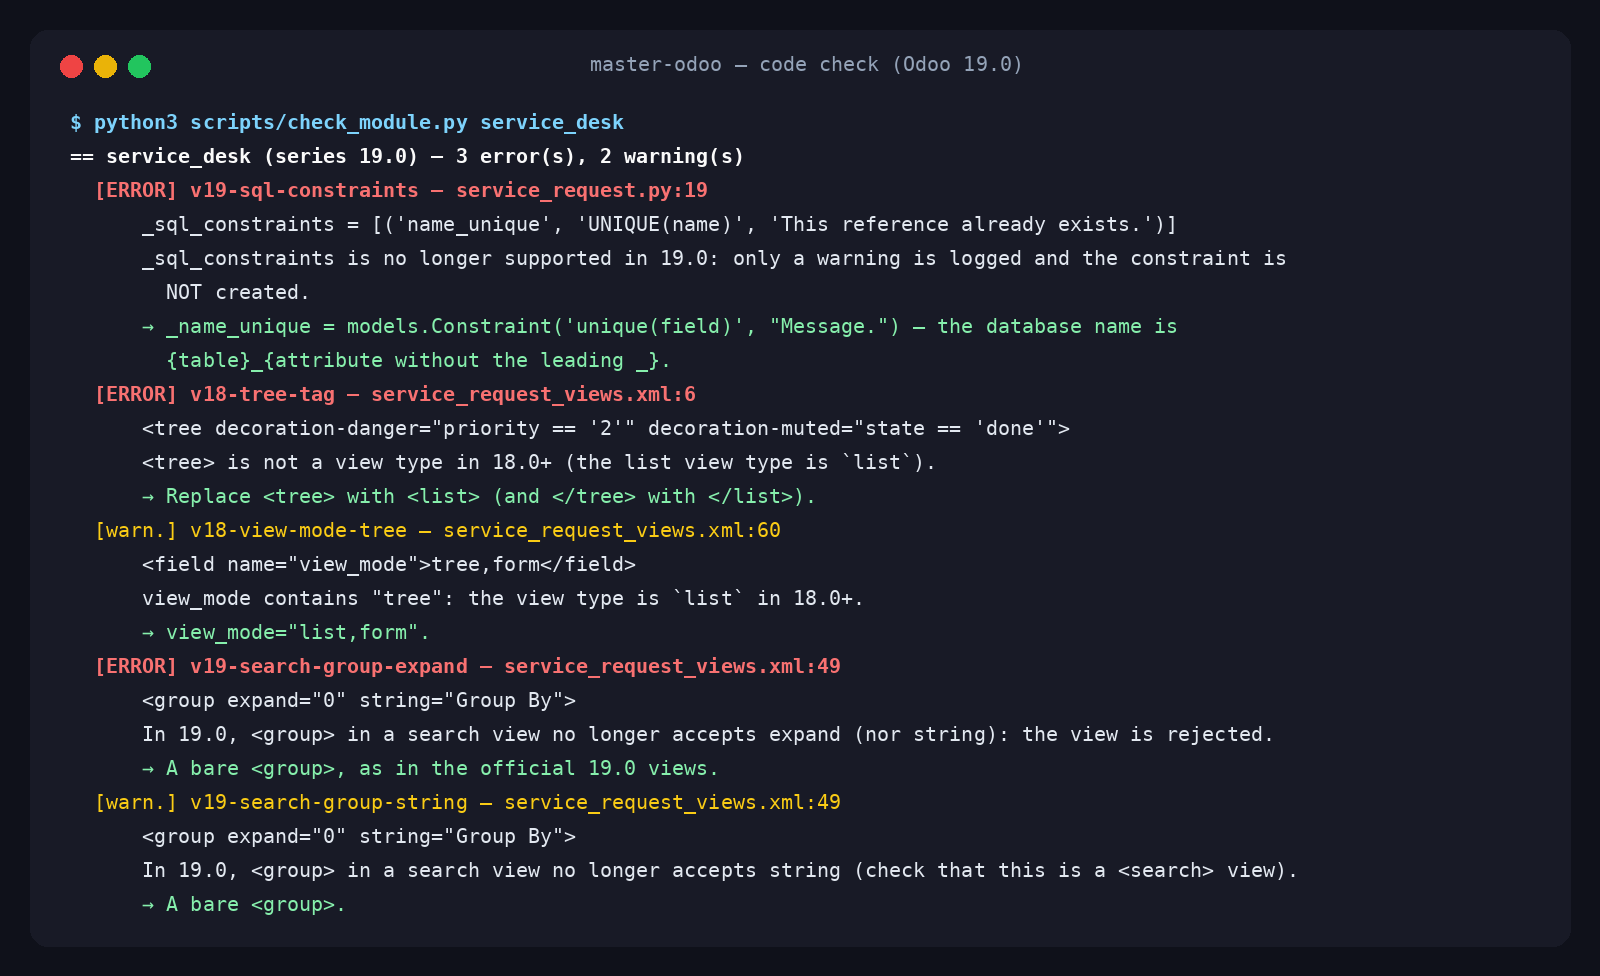Select the service_desk summary line with error counts

tap(407, 157)
